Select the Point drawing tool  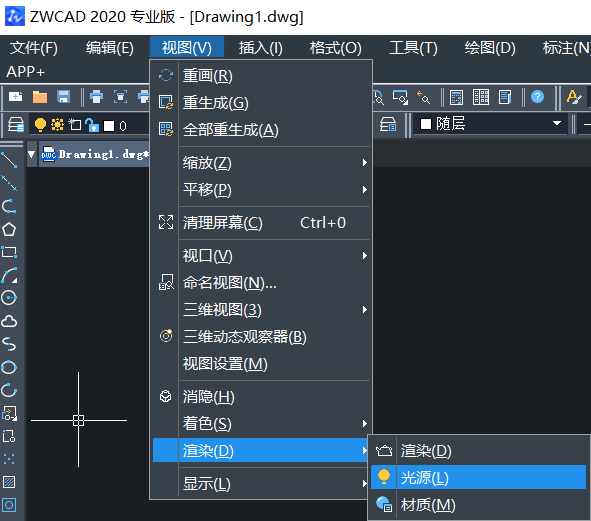coord(9,459)
